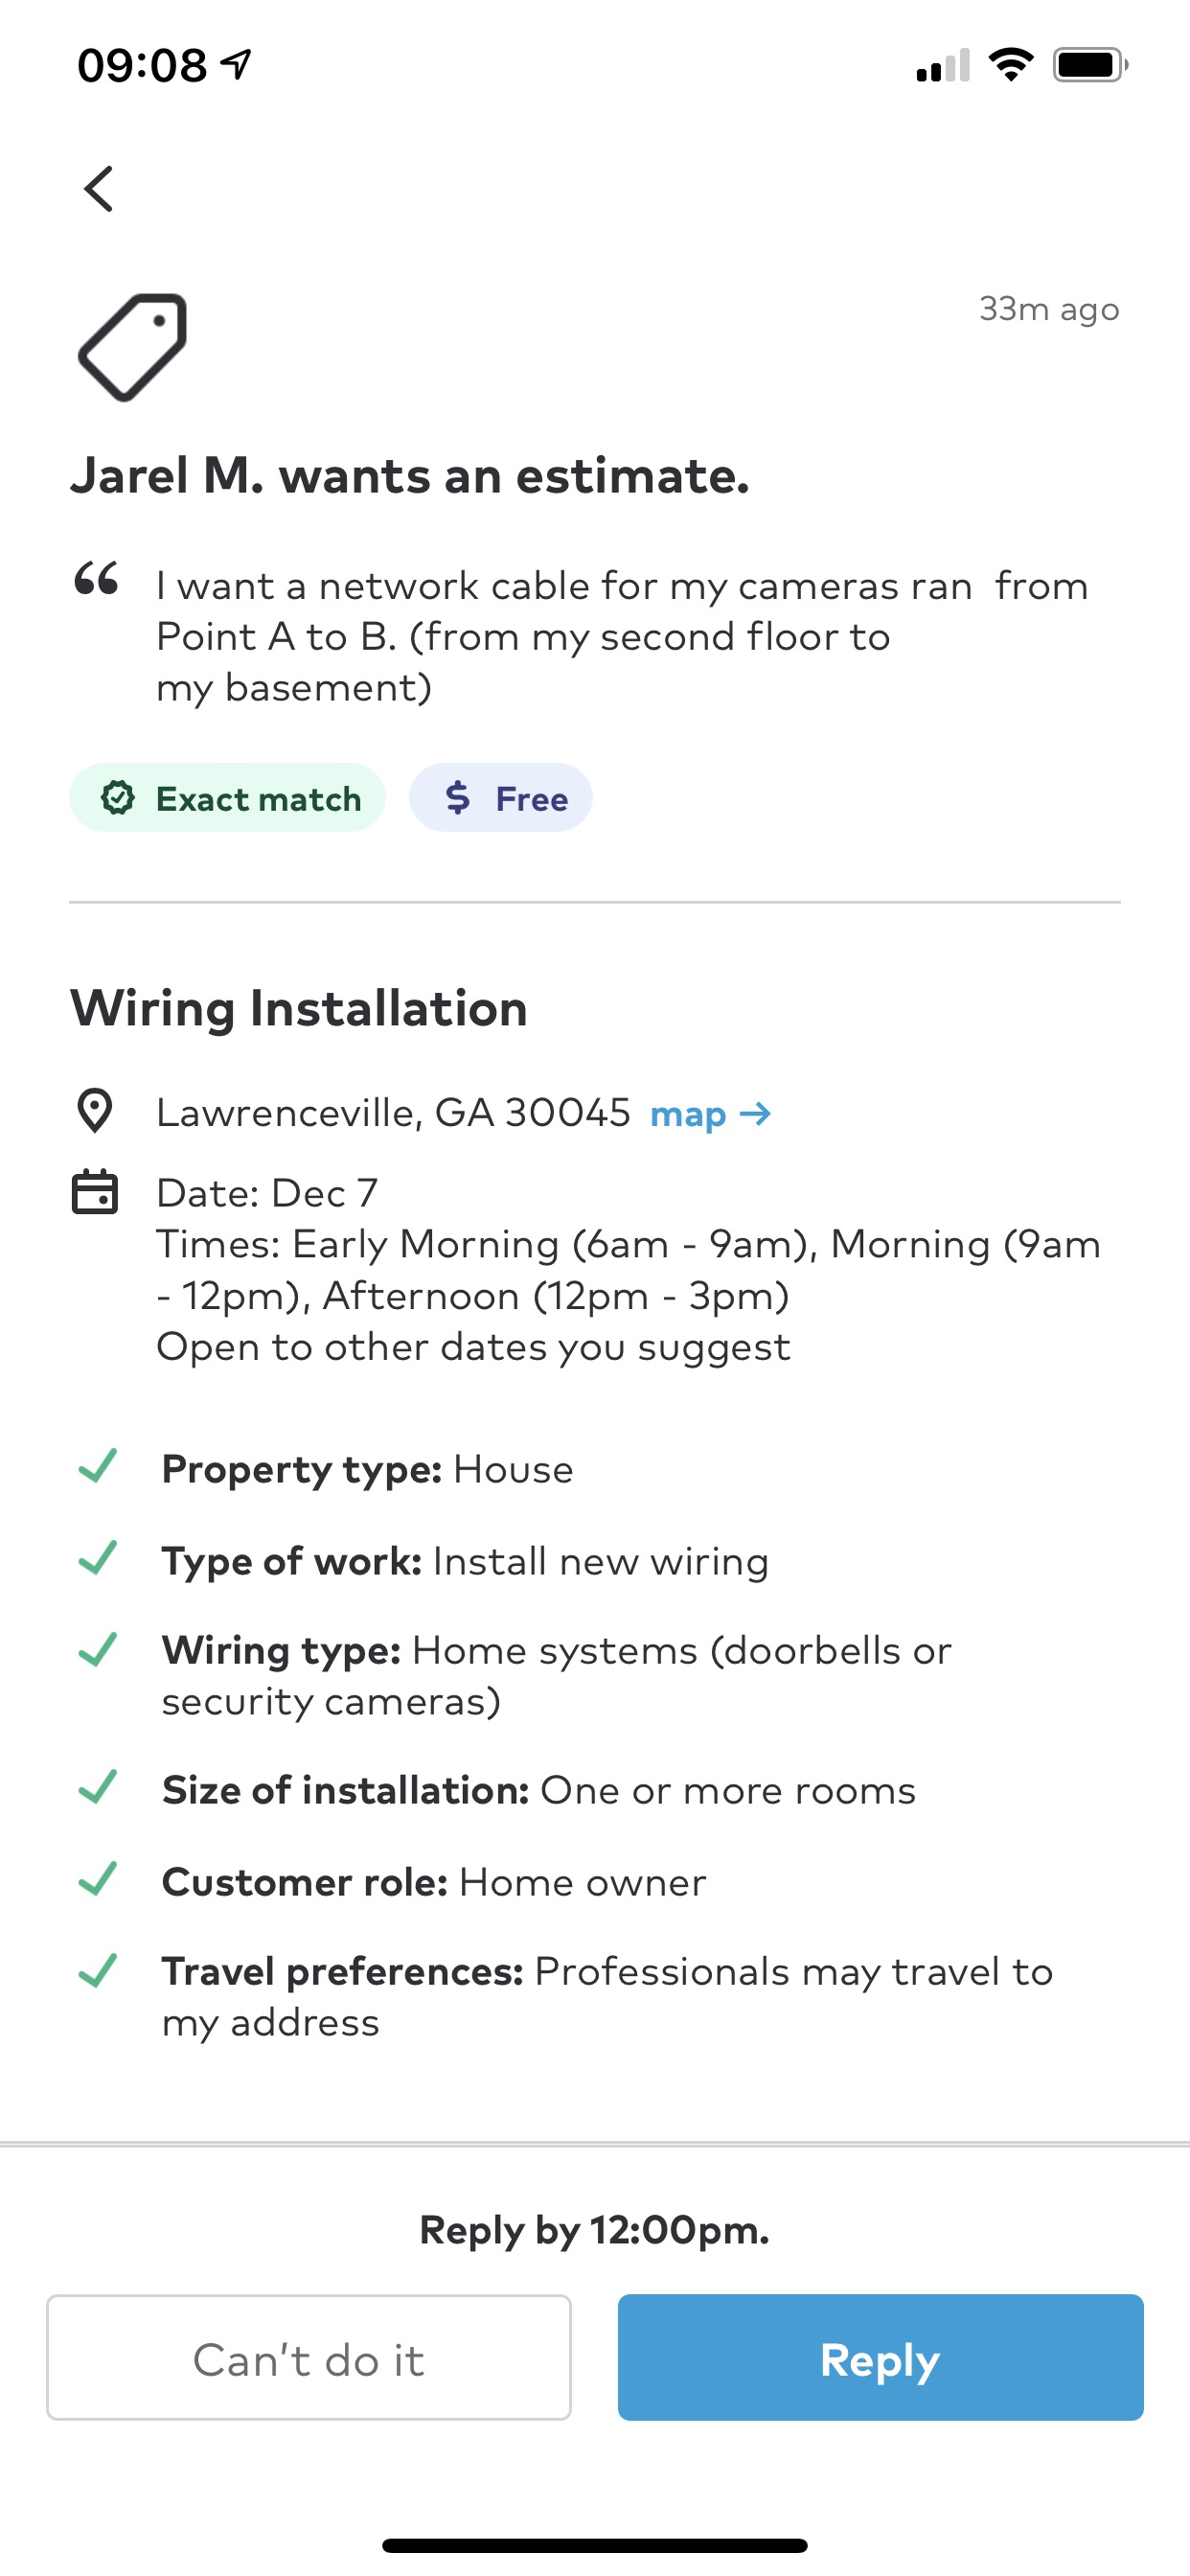The width and height of the screenshot is (1190, 2576).
Task: Tap the dollar sign Free badge
Action: [501, 798]
